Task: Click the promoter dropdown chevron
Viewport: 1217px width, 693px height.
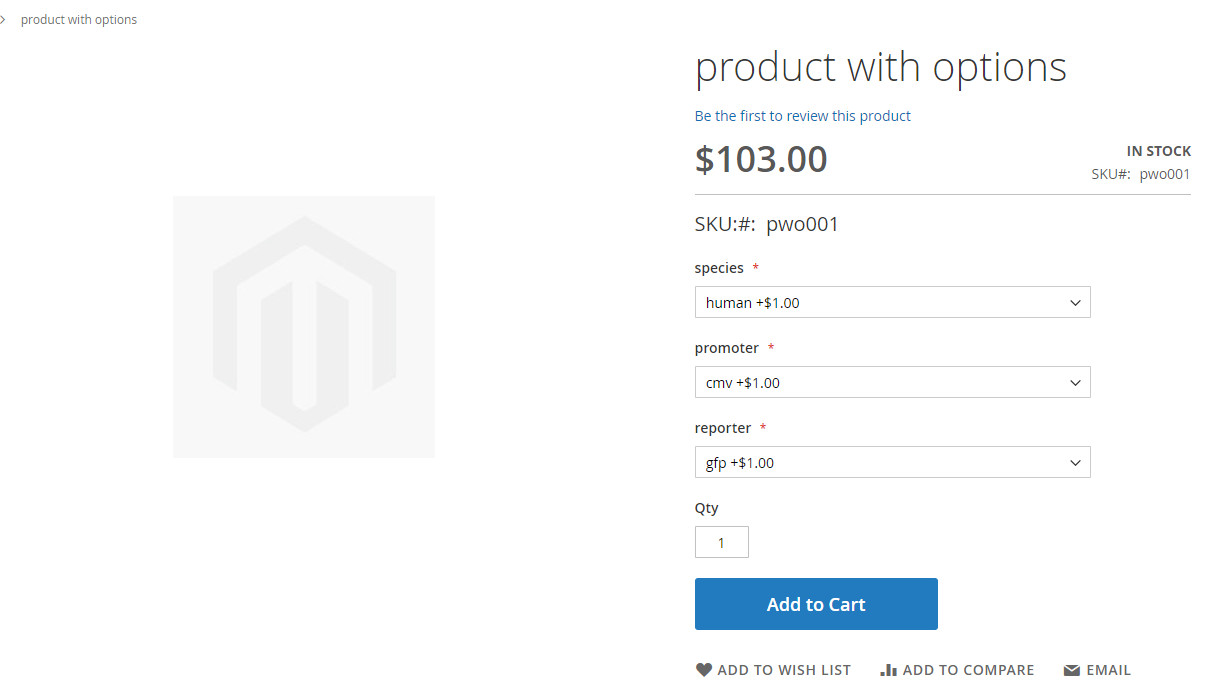Action: pos(1075,382)
